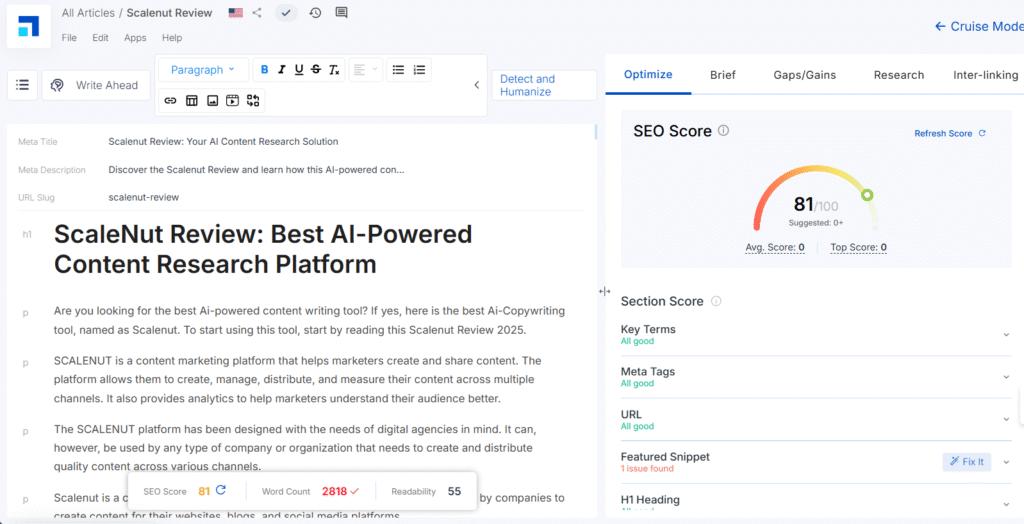Toggle underline formatting
This screenshot has width=1024, height=524.
[x=299, y=70]
